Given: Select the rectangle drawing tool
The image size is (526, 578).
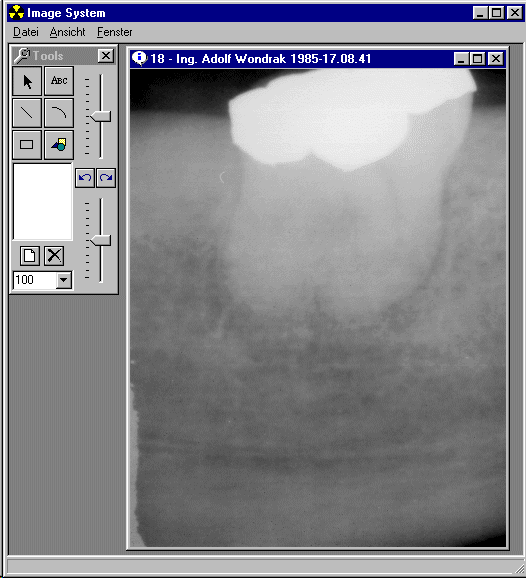Looking at the screenshot, I should pos(27,144).
